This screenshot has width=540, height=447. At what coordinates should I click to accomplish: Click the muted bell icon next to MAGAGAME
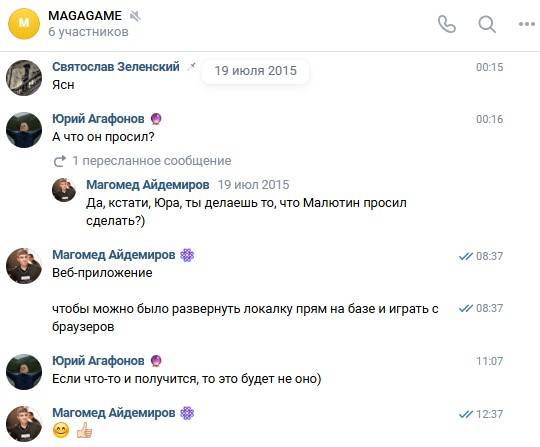pyautogui.click(x=135, y=16)
